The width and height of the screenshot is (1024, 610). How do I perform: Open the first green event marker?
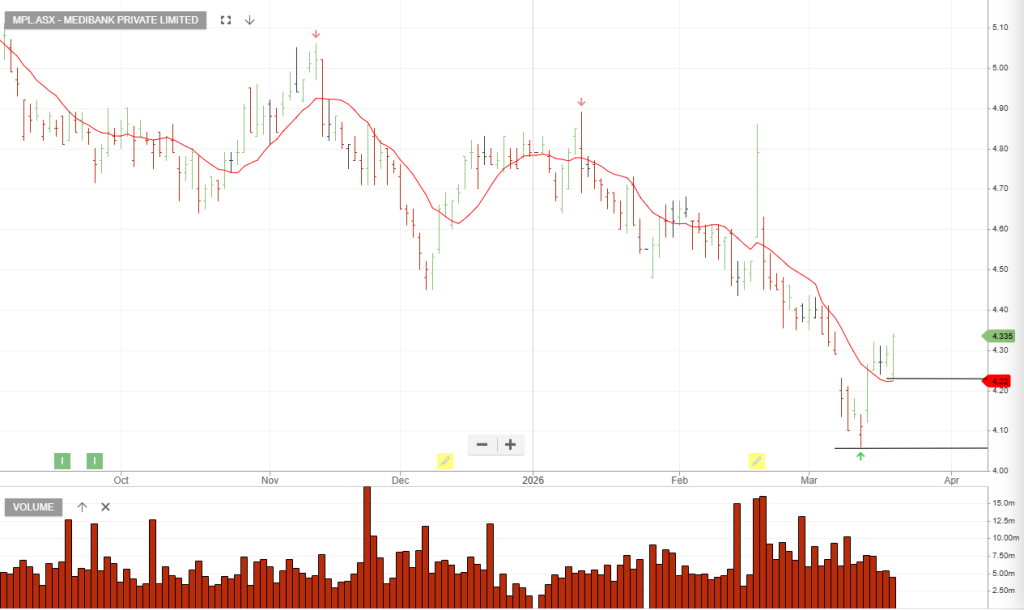[x=62, y=460]
